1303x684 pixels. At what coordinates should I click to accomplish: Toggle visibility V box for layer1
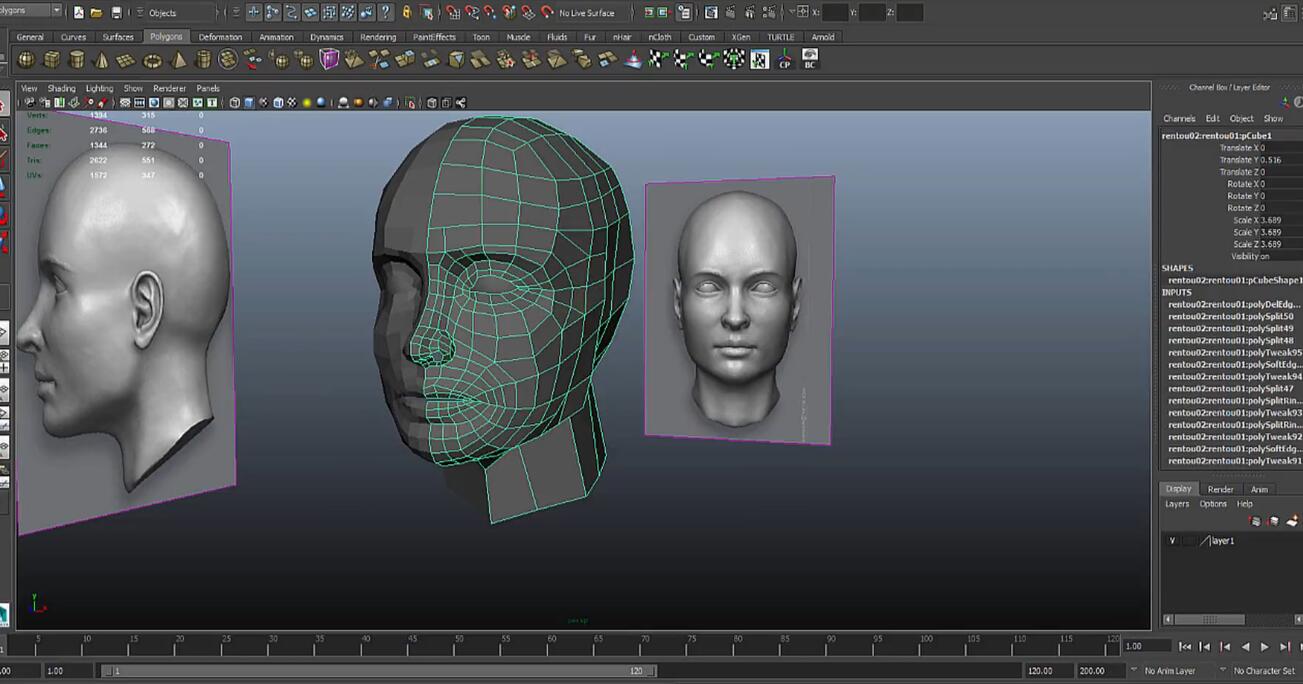(1172, 541)
